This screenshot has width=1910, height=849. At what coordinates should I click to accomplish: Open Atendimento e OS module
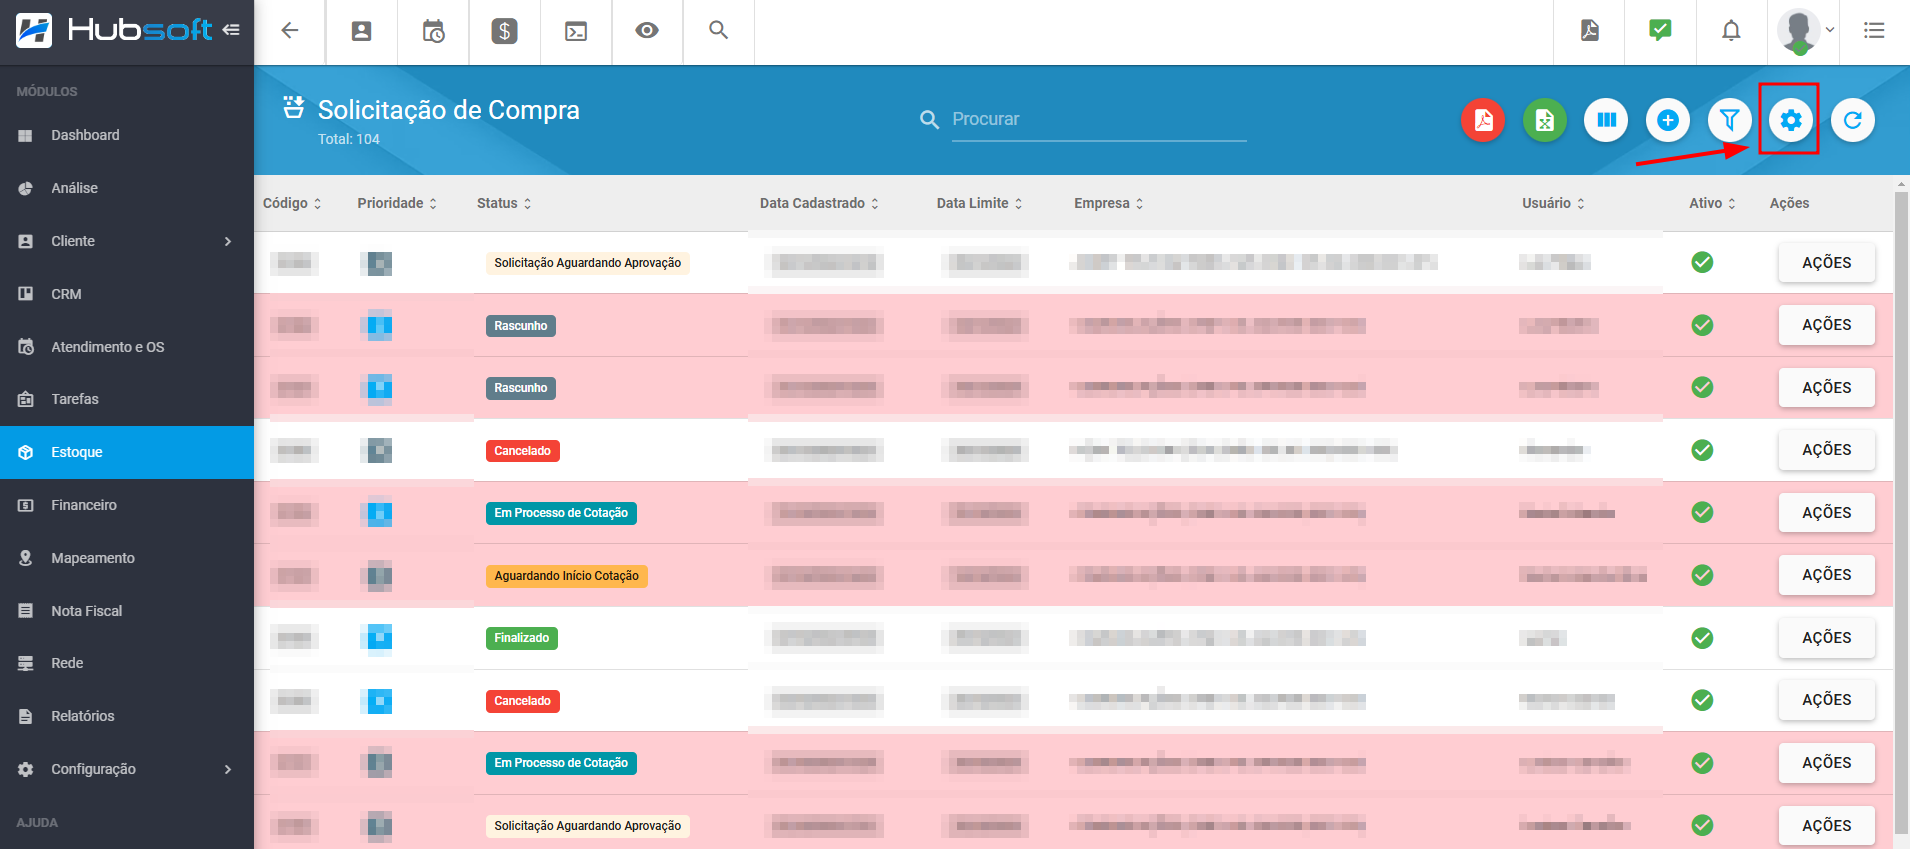point(127,347)
